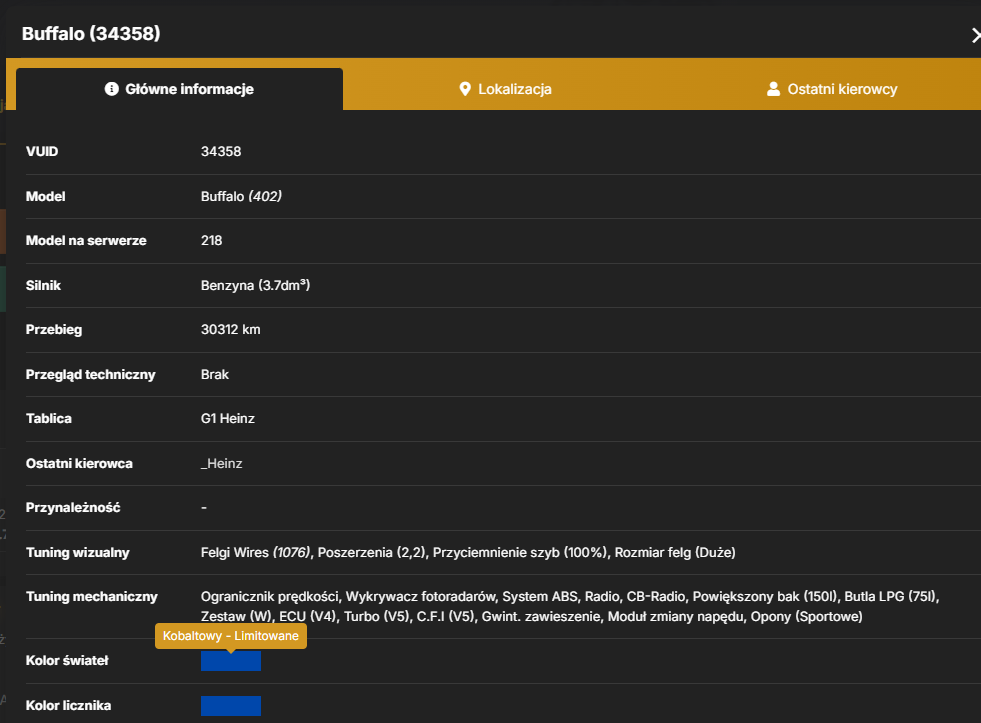Viewport: 981px width, 723px height.
Task: Click the Kolor świateł blue swatch
Action: pos(231,660)
